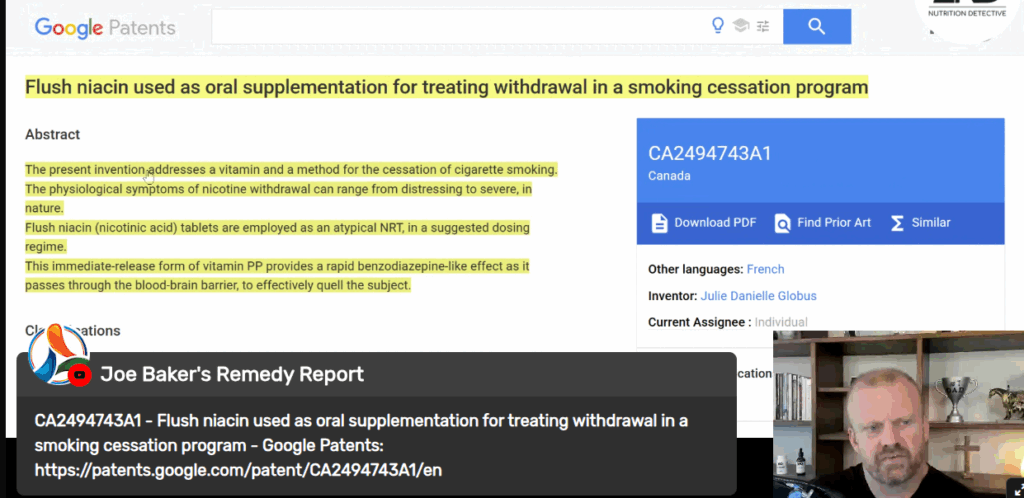Click the CA2494743A1 patent number heading
The height and width of the screenshot is (498, 1024).
click(x=710, y=153)
